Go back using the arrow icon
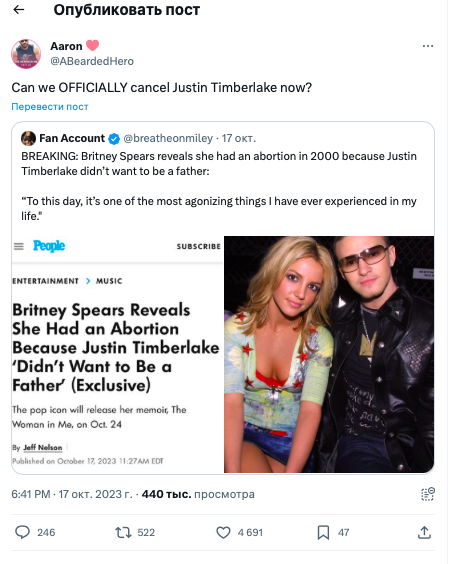This screenshot has width=449, height=564. pyautogui.click(x=19, y=10)
